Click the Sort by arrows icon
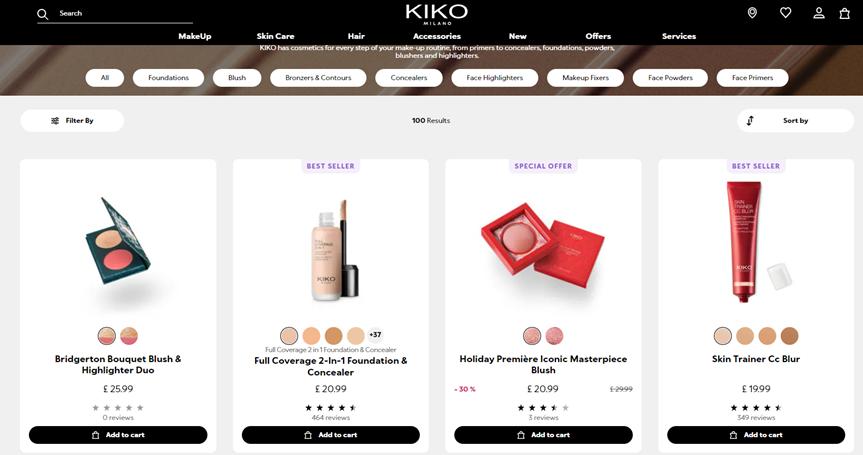 point(750,120)
